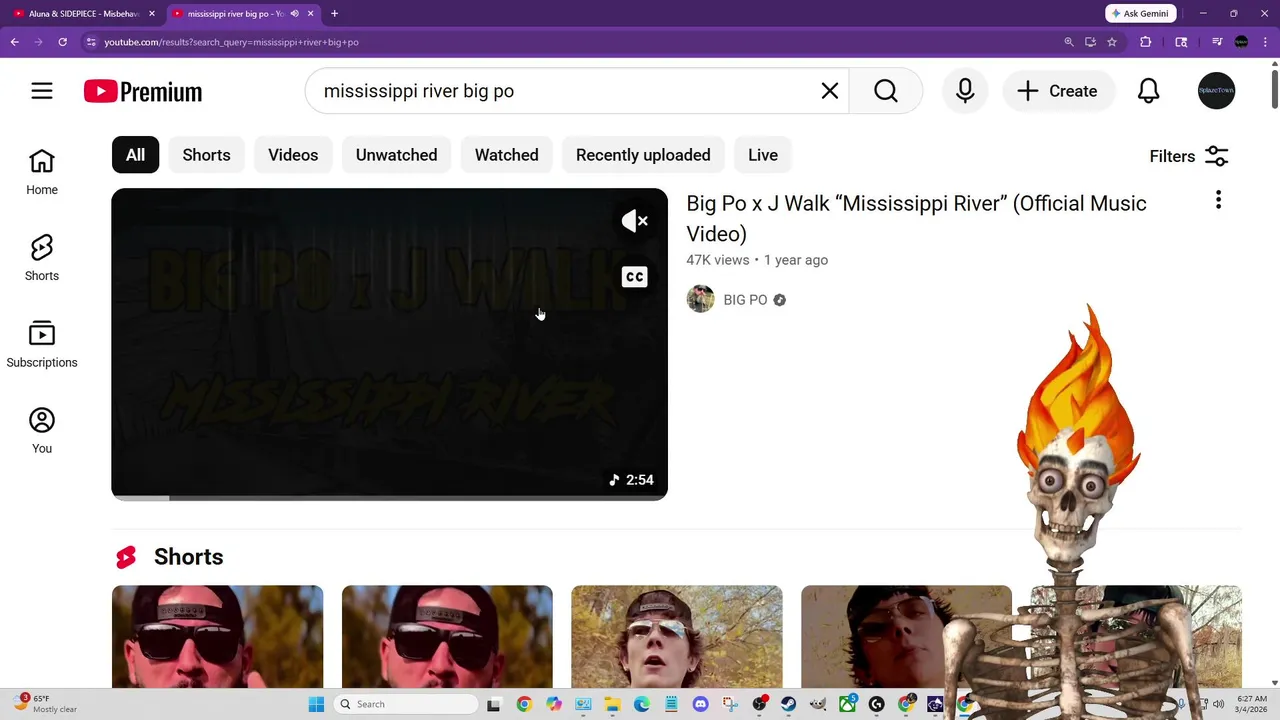Open the Chrome search-tabs sidebar icon
1280x720 pixels.
coord(1181,42)
